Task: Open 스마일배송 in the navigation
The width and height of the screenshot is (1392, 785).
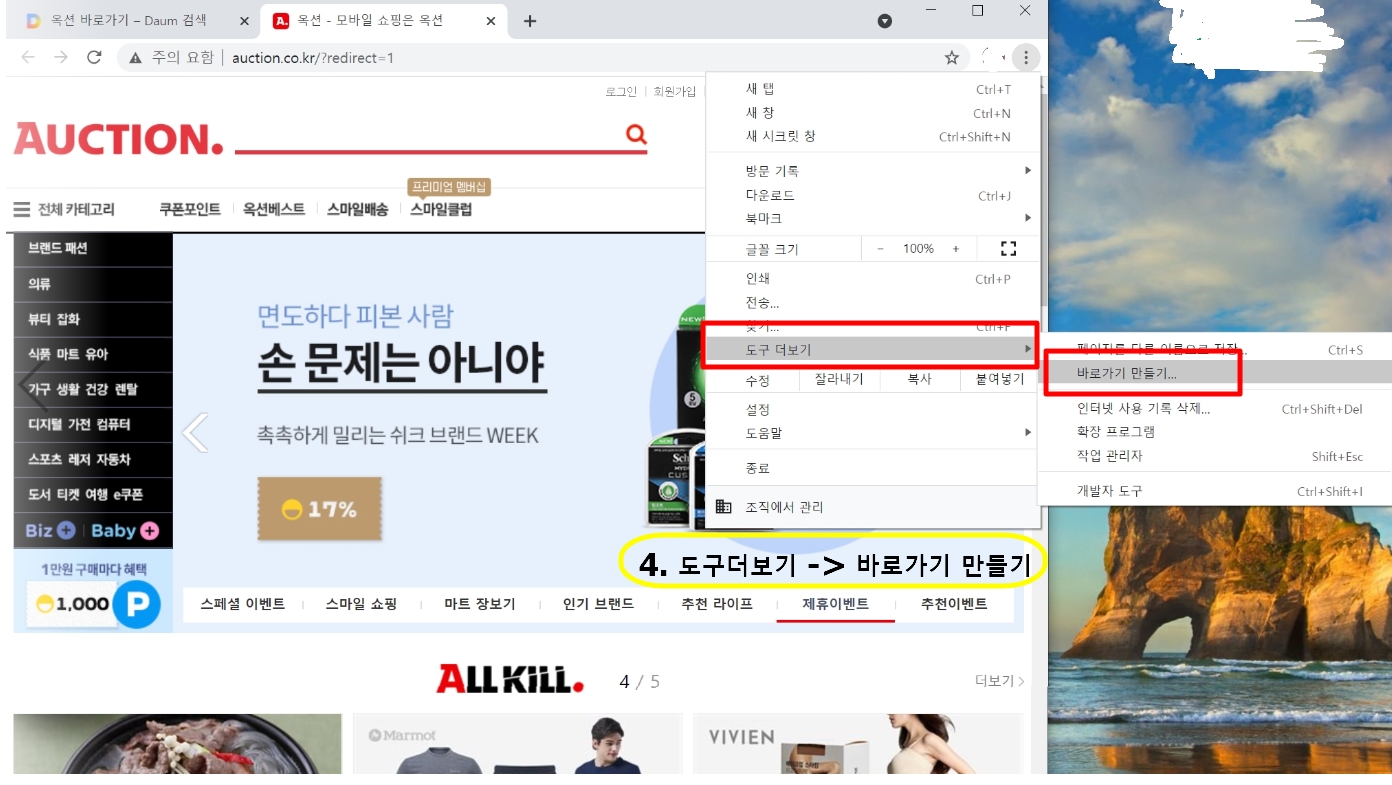Action: click(357, 209)
